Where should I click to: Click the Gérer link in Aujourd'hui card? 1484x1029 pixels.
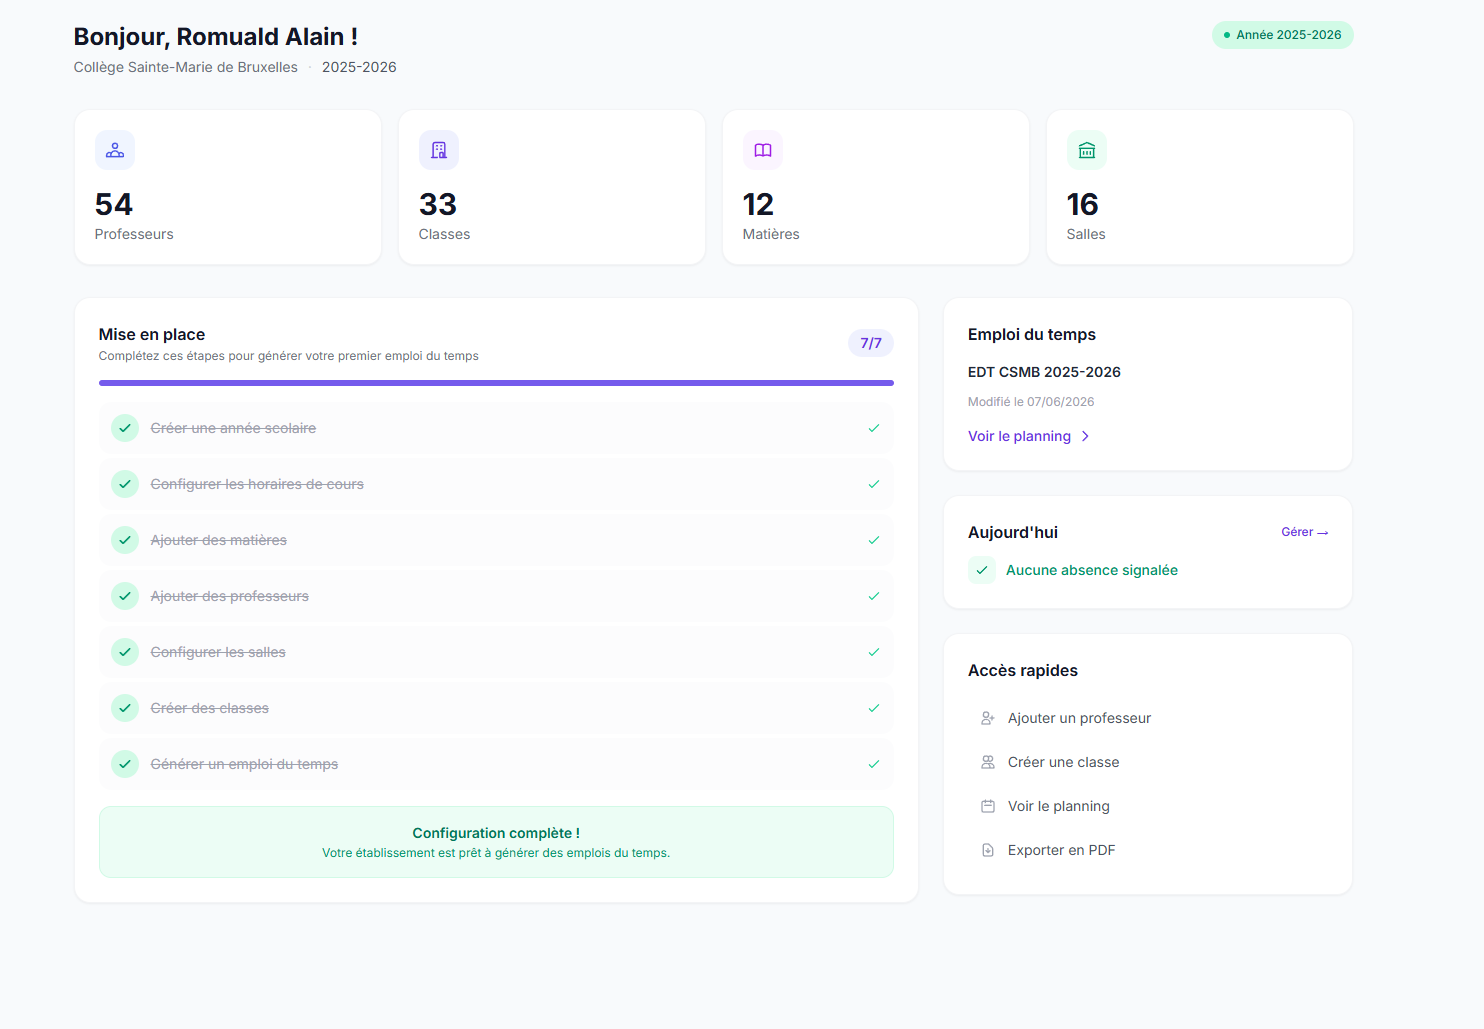click(1305, 532)
